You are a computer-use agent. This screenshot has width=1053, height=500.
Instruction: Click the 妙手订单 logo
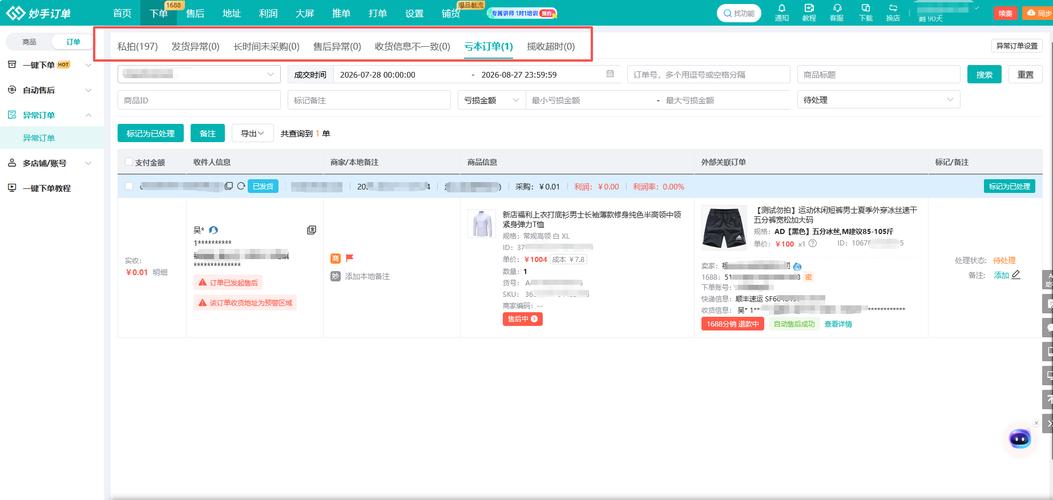point(38,13)
